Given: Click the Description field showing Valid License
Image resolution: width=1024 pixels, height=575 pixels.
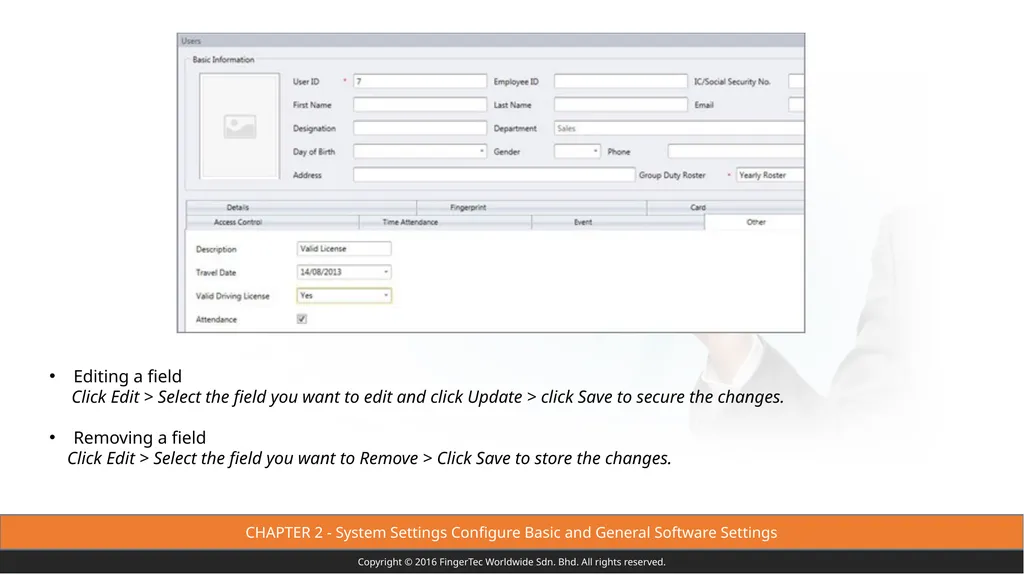Looking at the screenshot, I should (344, 249).
